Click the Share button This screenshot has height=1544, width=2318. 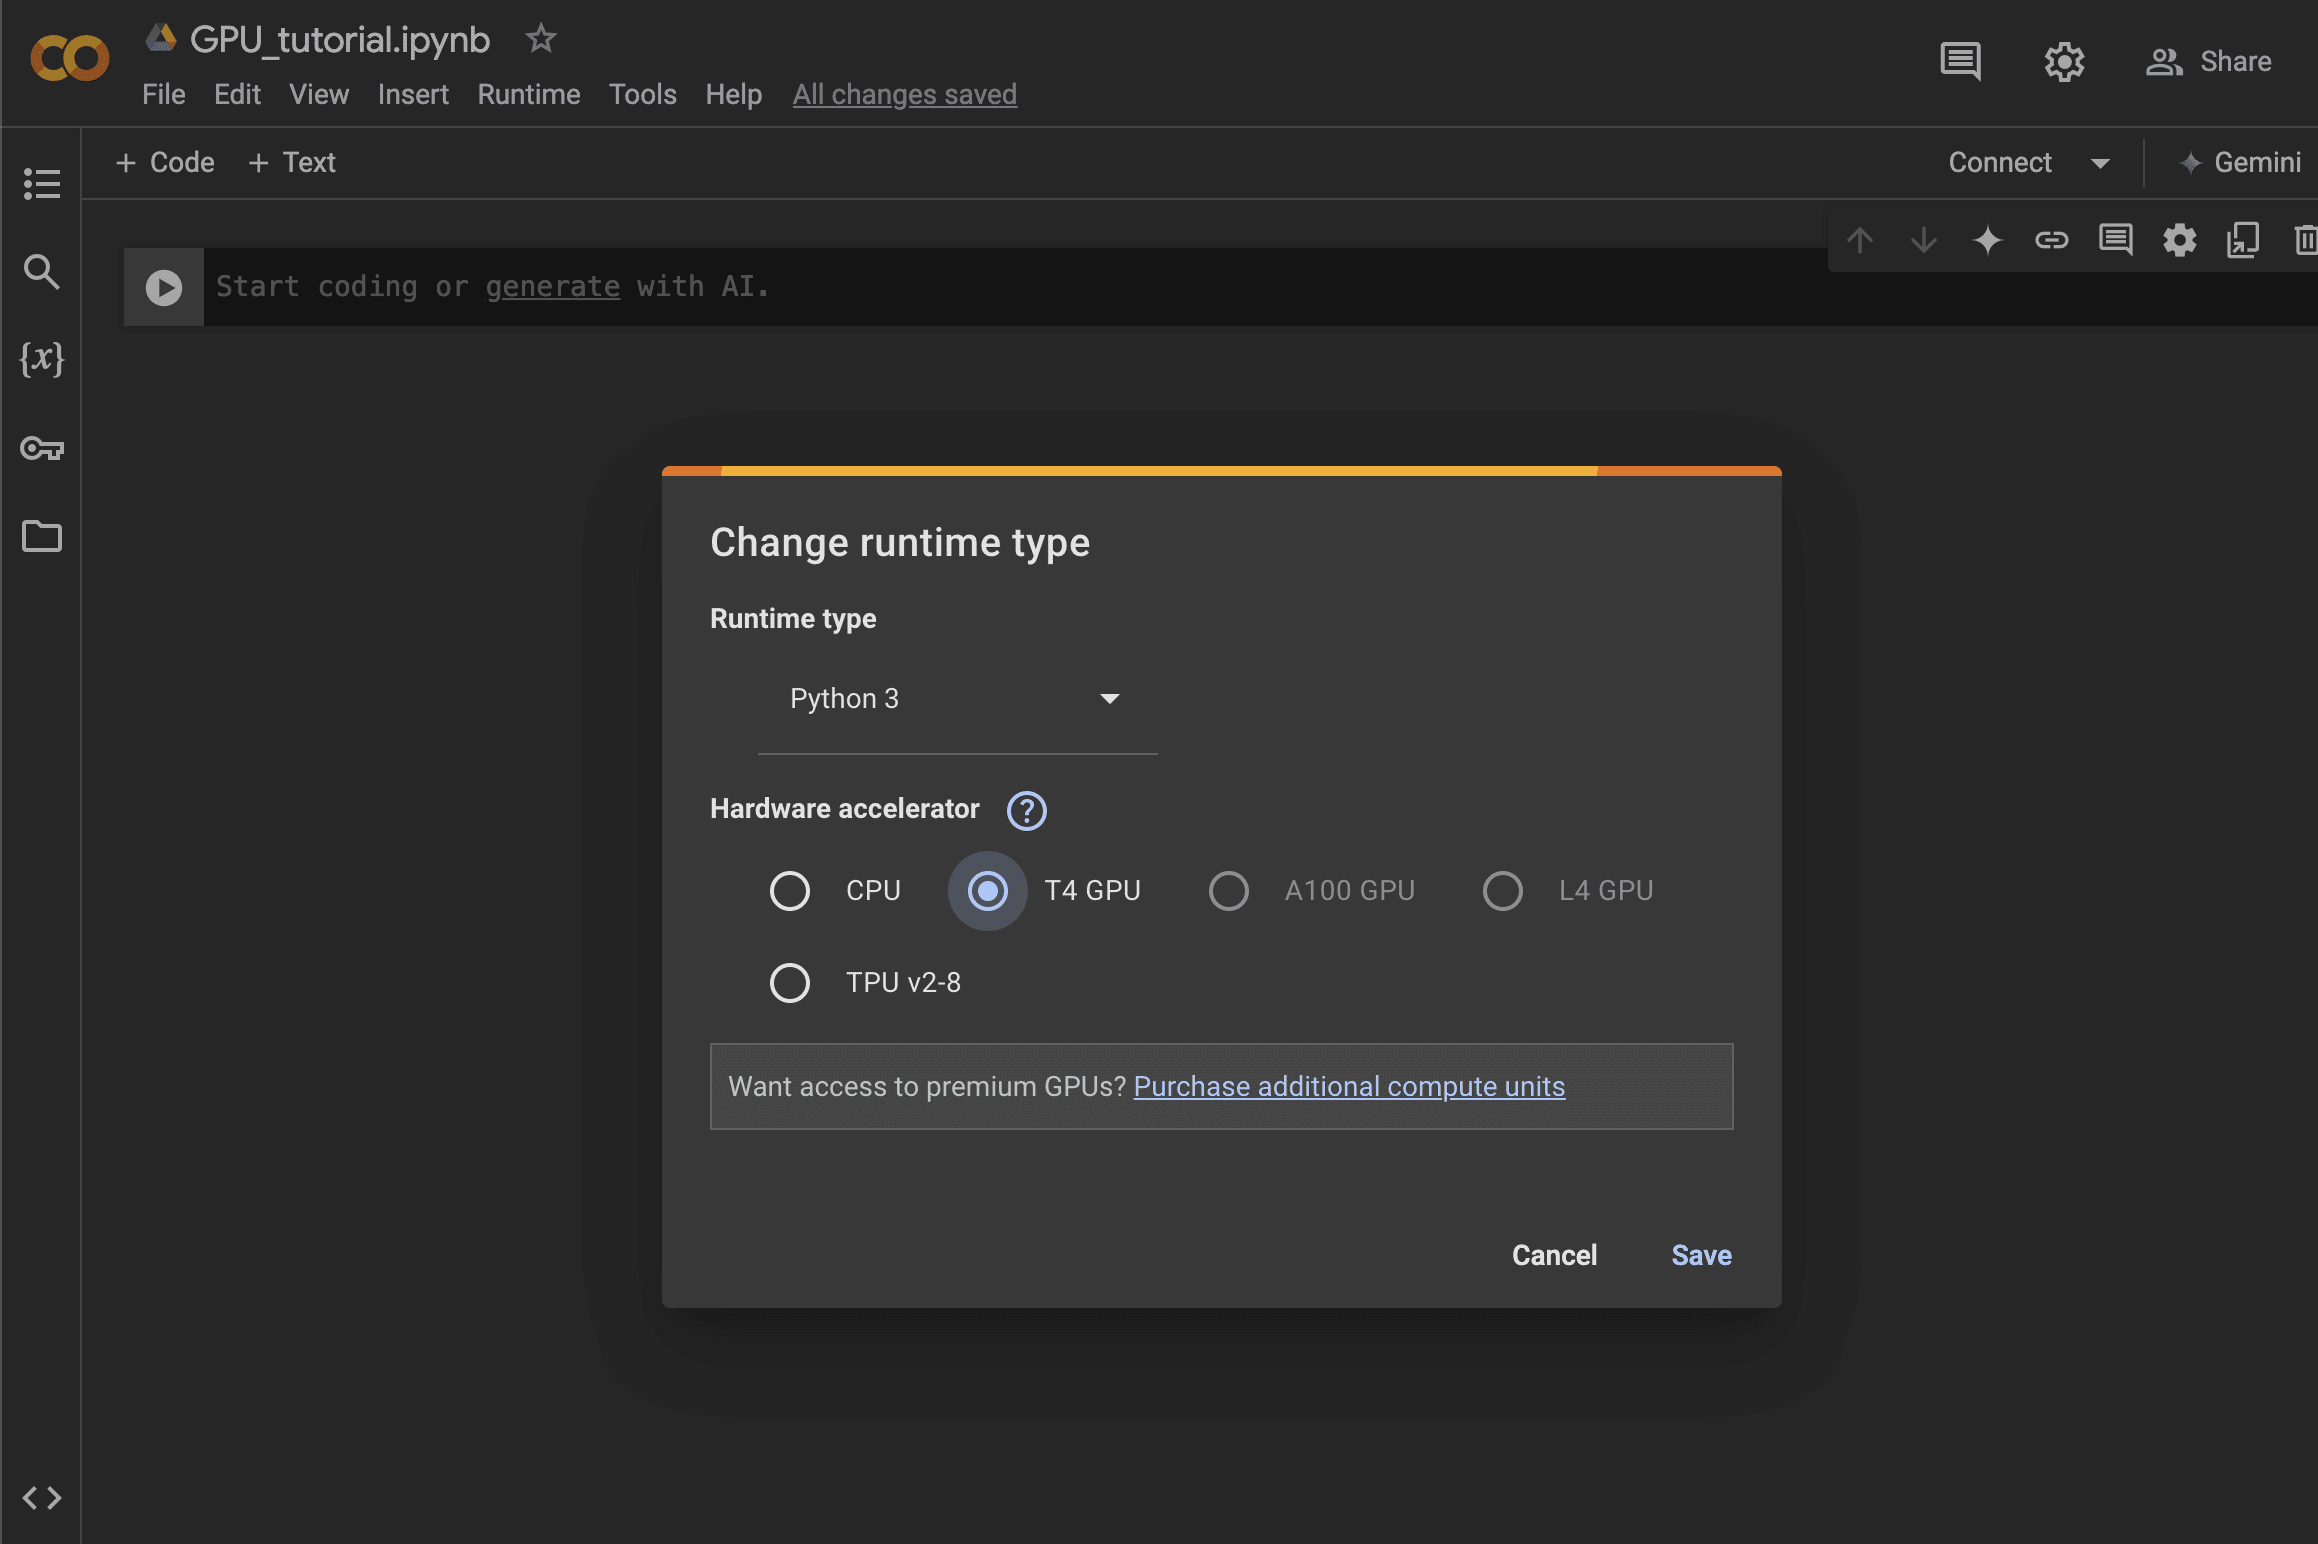click(2209, 62)
